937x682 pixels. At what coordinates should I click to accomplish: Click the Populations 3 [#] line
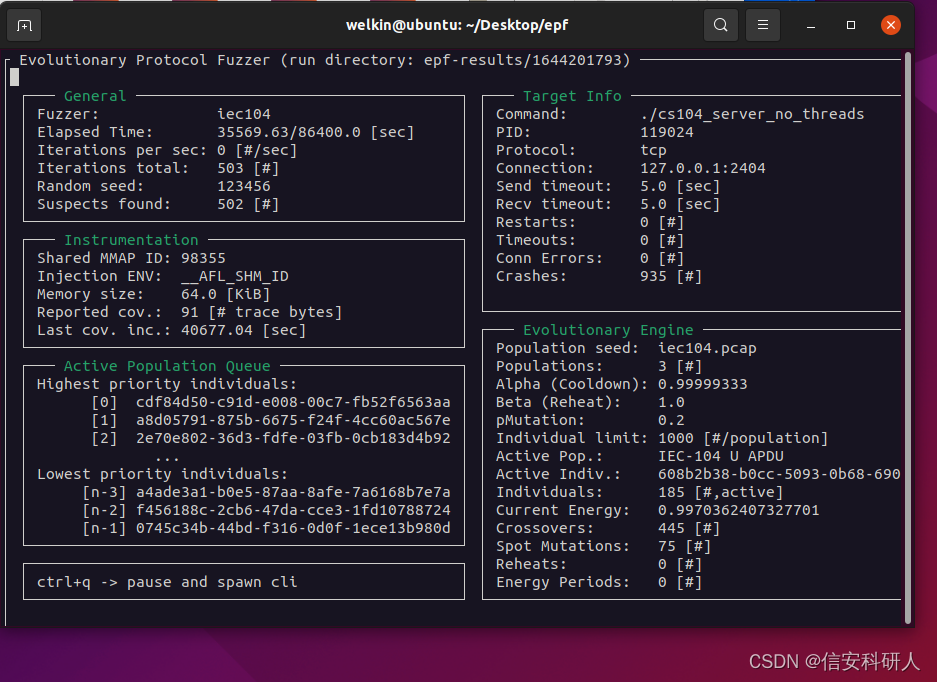click(x=599, y=366)
